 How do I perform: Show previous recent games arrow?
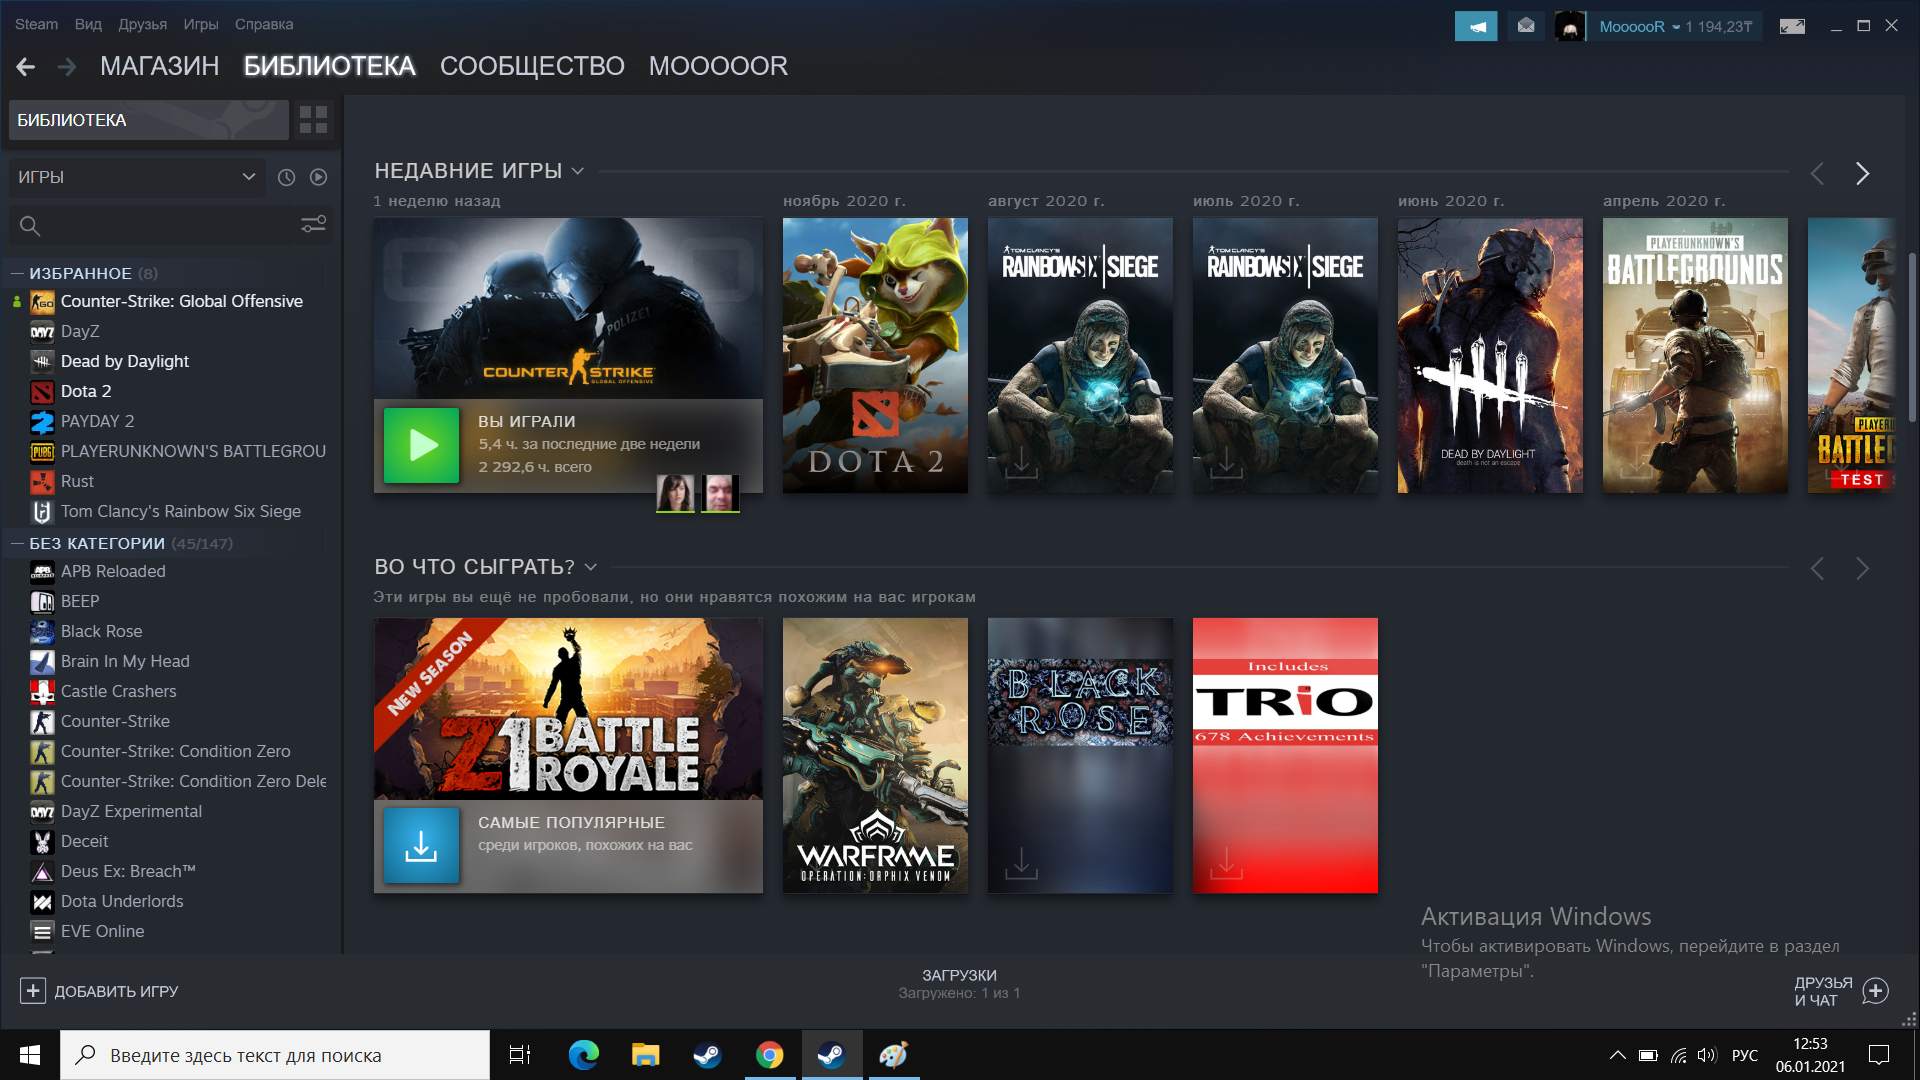1817,174
